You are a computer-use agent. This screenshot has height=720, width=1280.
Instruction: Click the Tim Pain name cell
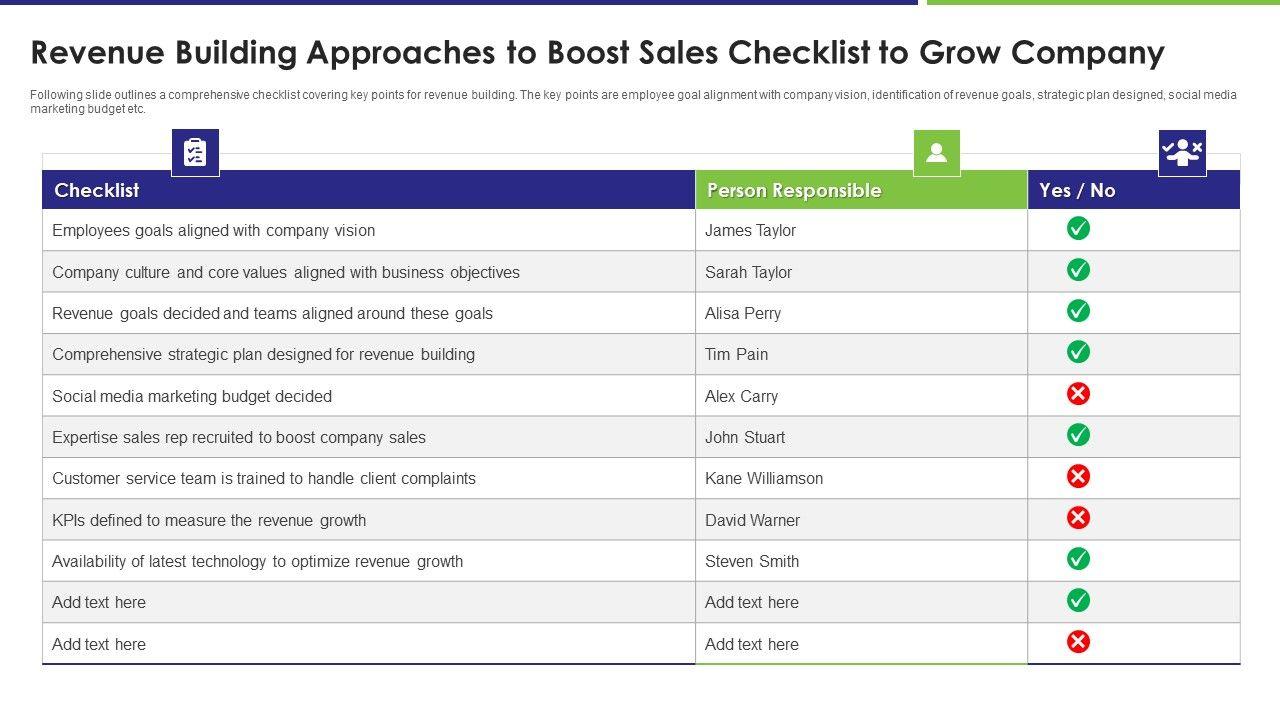click(x=737, y=354)
